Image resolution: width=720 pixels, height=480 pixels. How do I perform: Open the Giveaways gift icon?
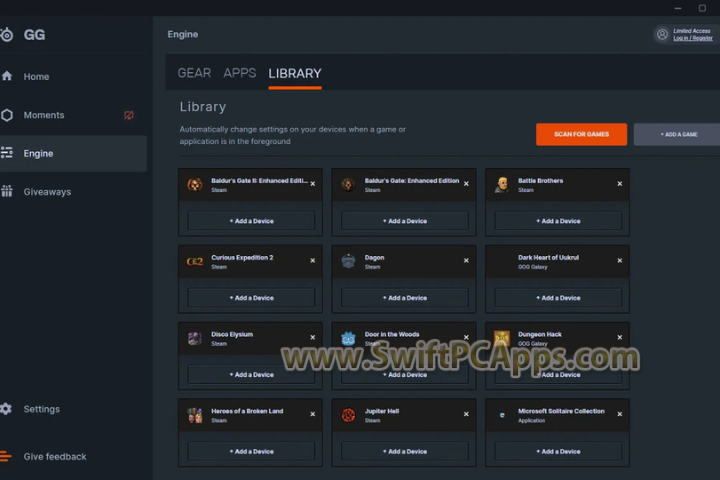coord(7,191)
